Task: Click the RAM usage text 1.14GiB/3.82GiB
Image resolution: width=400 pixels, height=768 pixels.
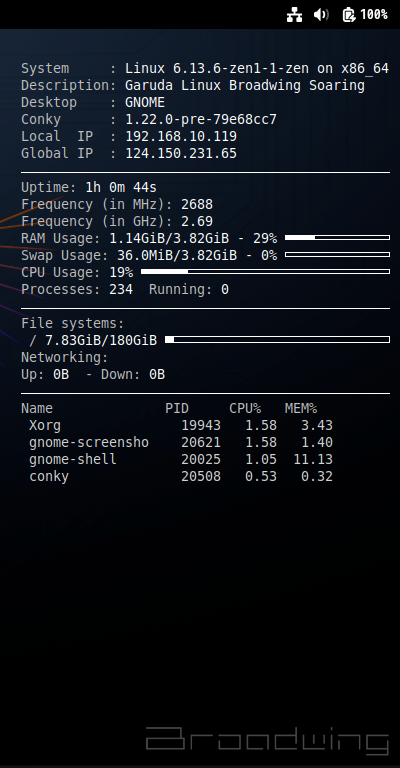Action: click(169, 239)
